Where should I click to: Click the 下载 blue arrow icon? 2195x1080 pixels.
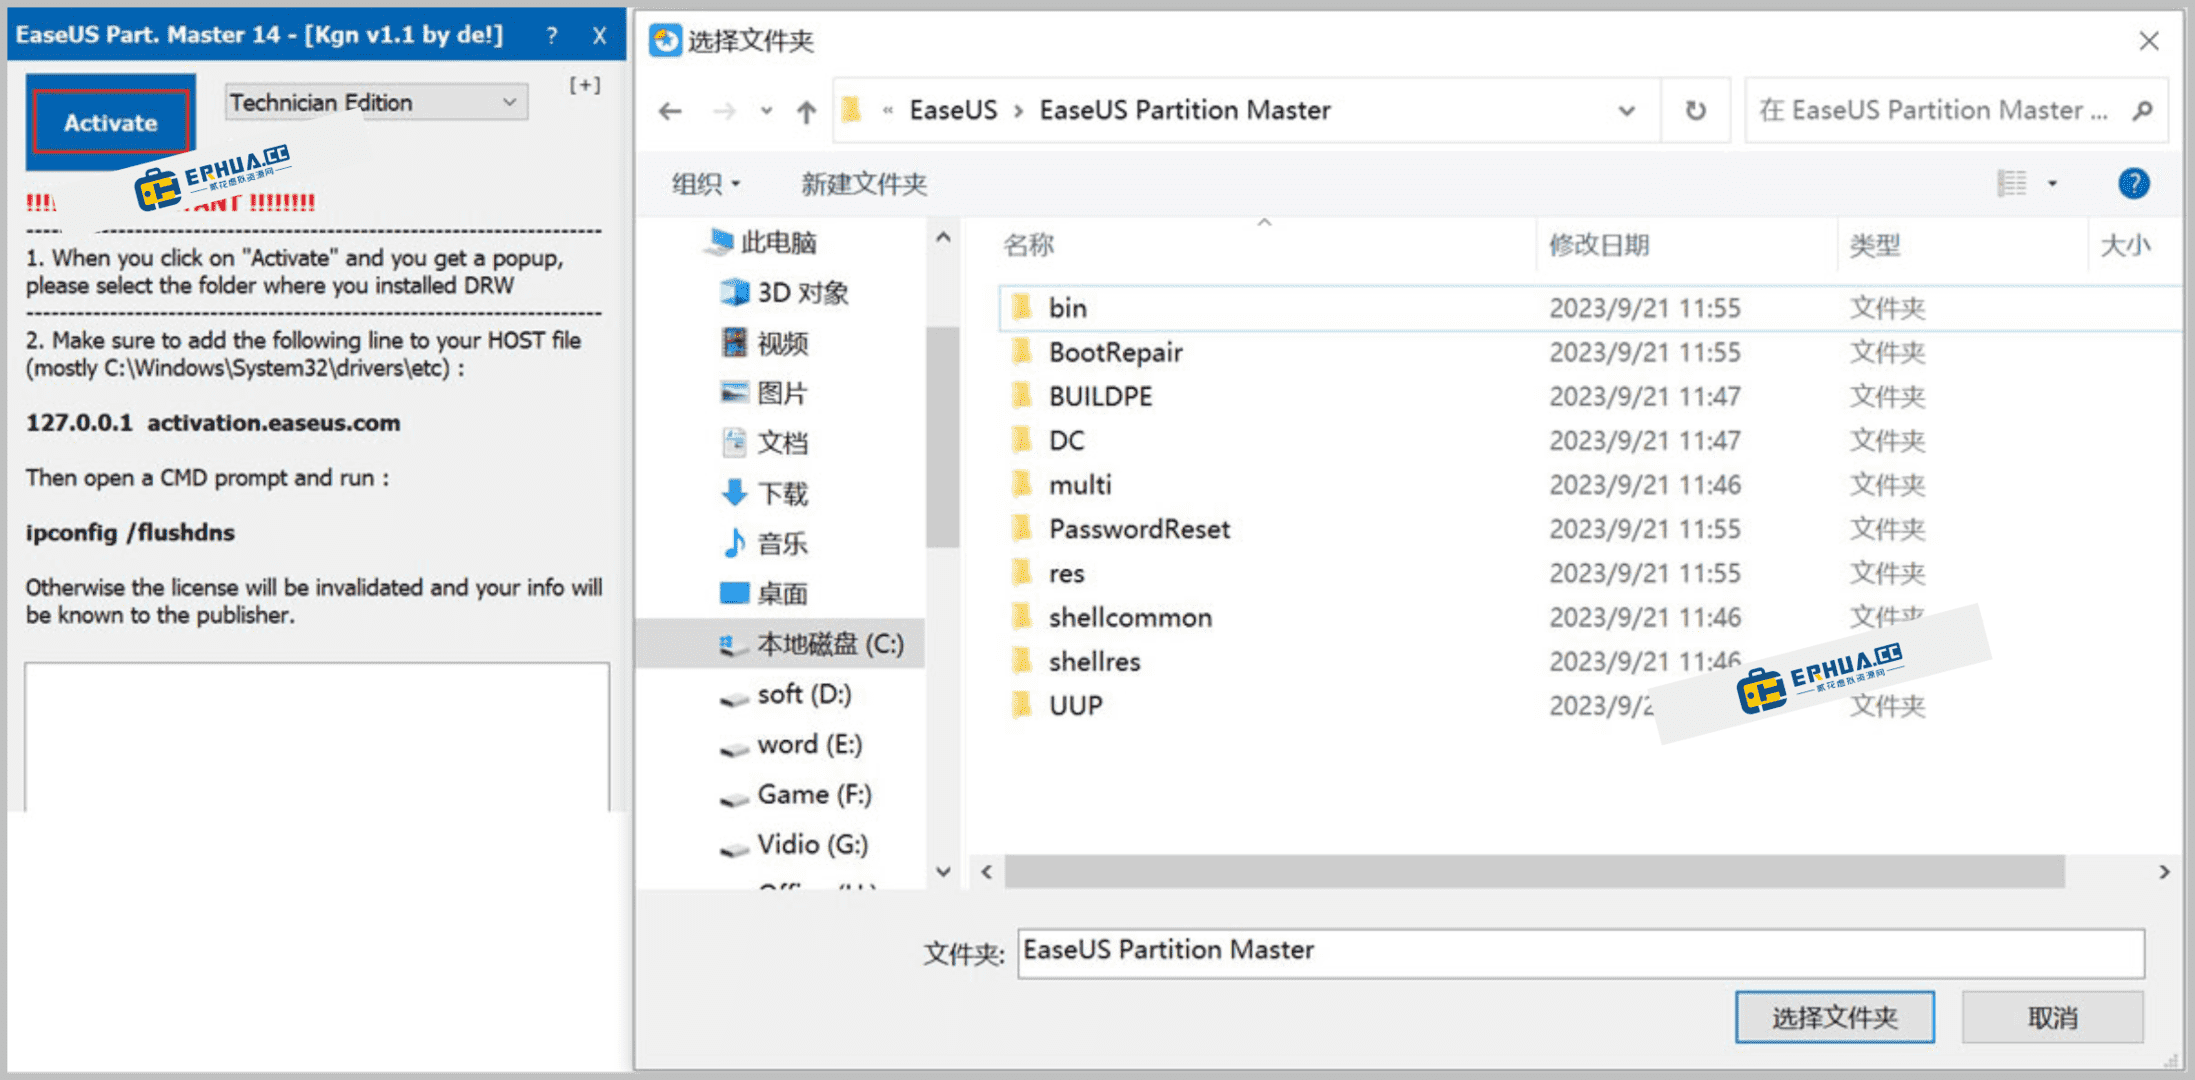(734, 493)
